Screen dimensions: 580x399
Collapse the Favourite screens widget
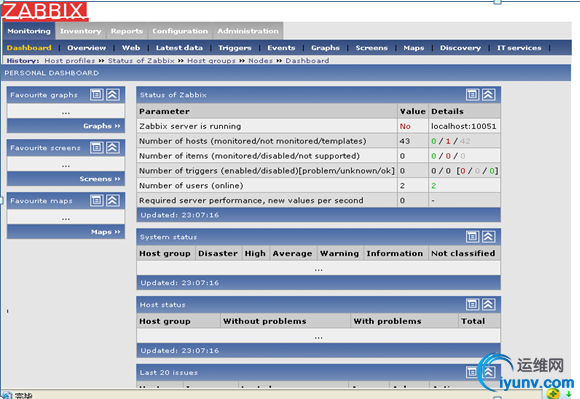coord(113,148)
